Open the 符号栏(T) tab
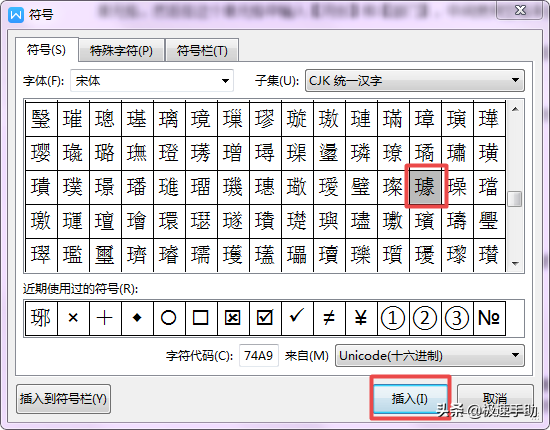 click(202, 51)
